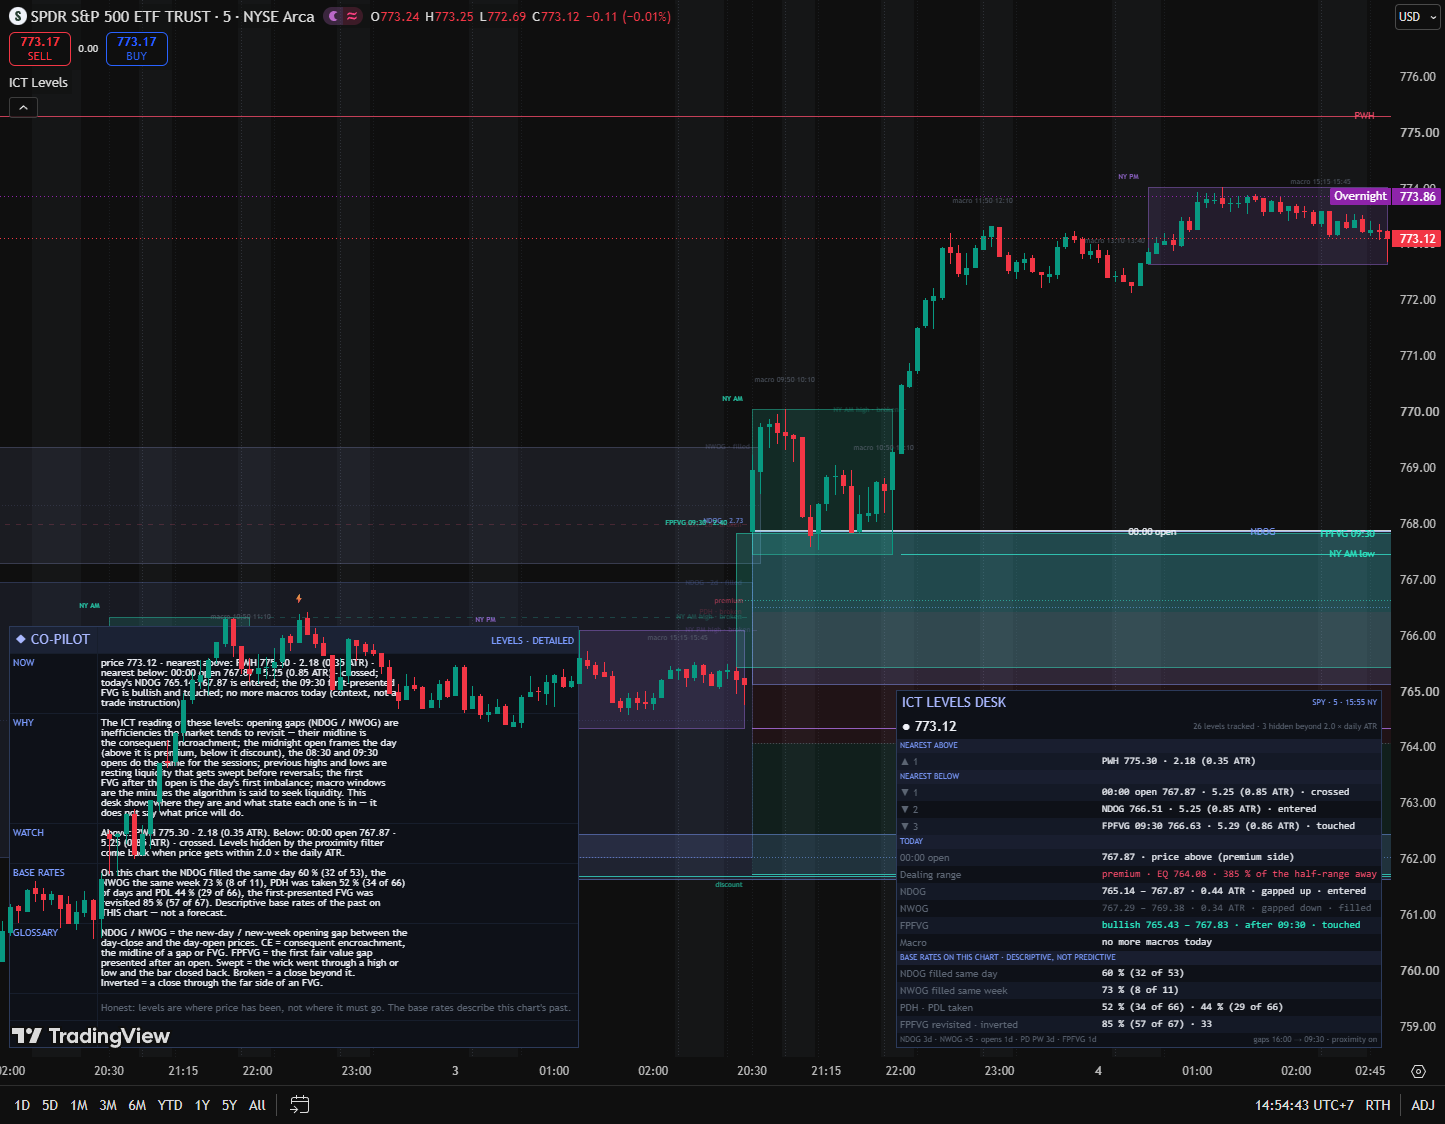Screen dimensions: 1445x1124
Task: Open the USD currency dropdown
Action: pyautogui.click(x=1417, y=16)
